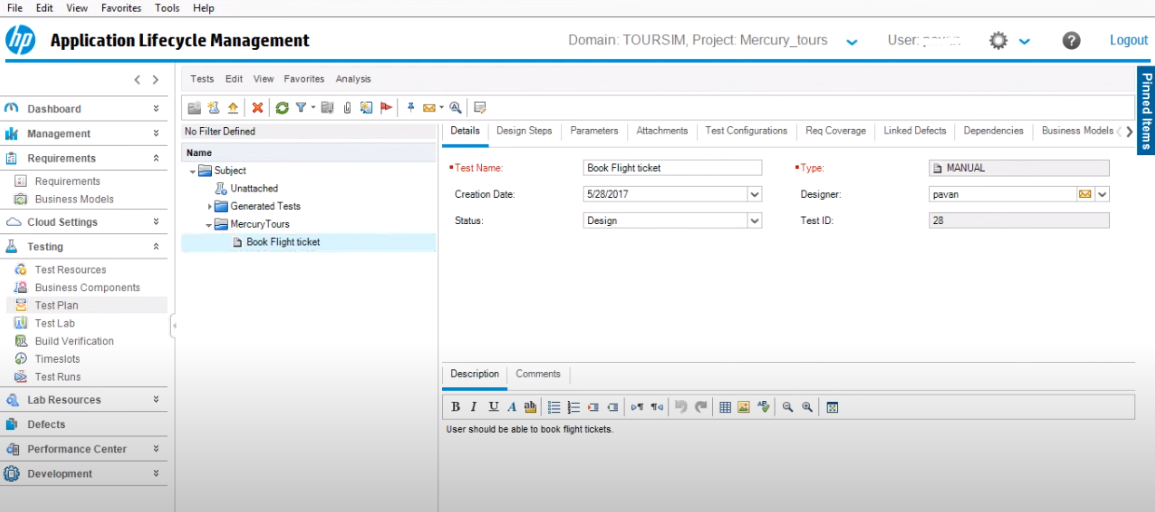Screen dimensions: 1155x512
Task: Open Test Lab in the sidebar
Action: point(55,323)
